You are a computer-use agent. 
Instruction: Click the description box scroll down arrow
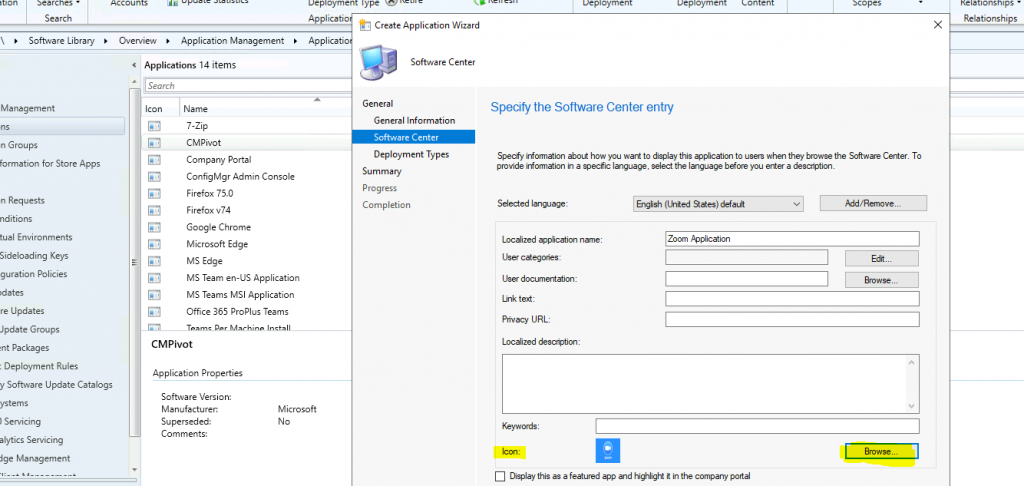pos(913,406)
